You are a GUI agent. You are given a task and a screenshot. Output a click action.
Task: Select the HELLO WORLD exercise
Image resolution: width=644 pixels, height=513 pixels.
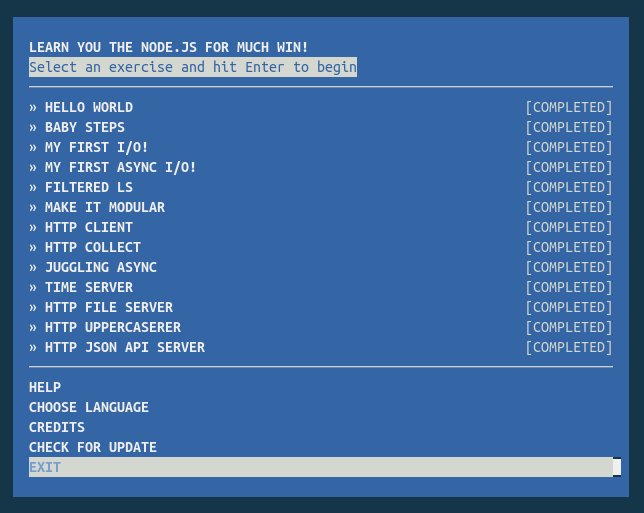click(321, 107)
